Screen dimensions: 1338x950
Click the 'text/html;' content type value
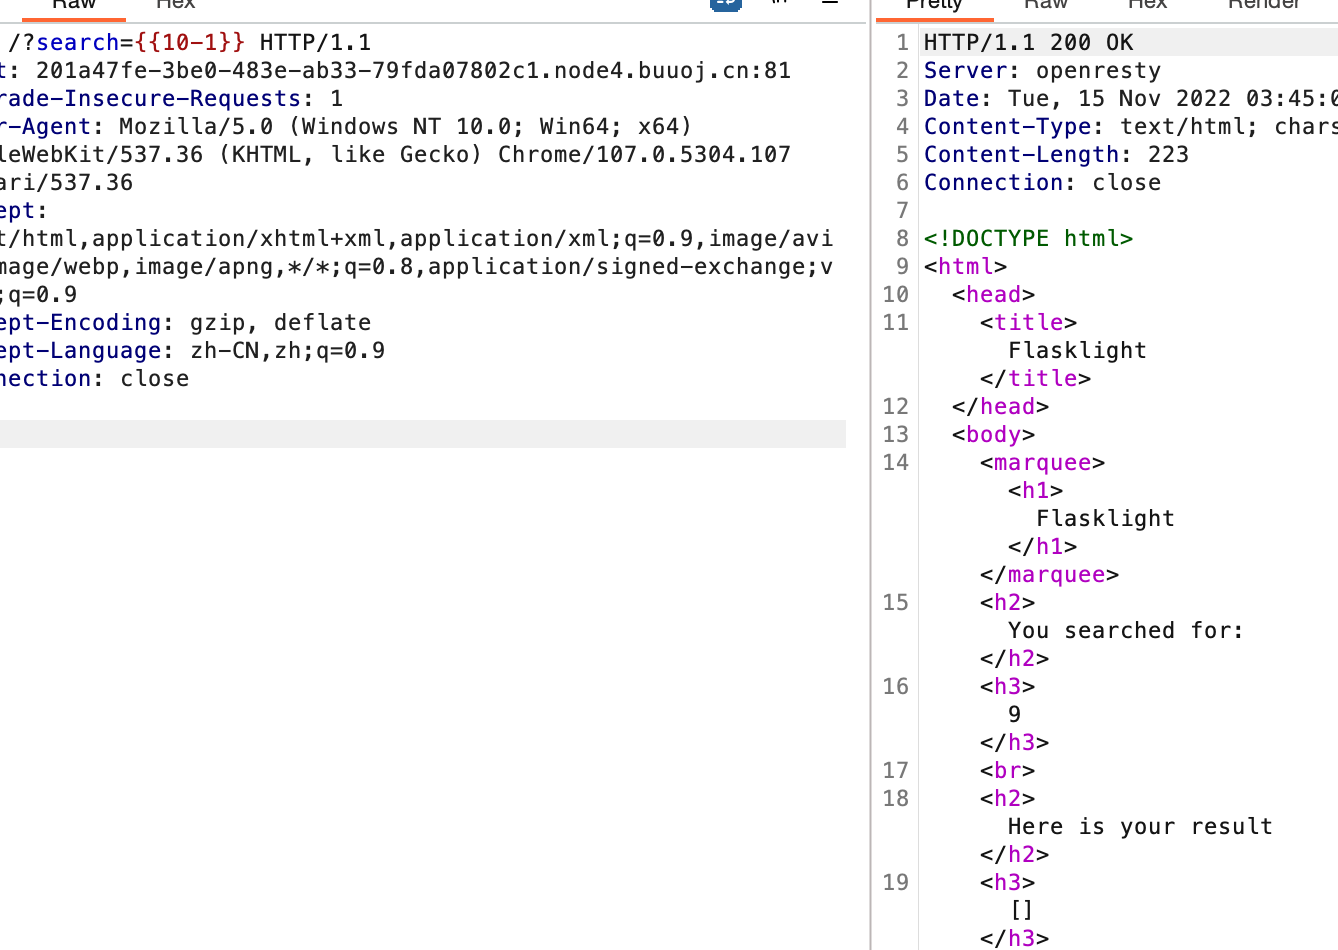click(x=1189, y=126)
